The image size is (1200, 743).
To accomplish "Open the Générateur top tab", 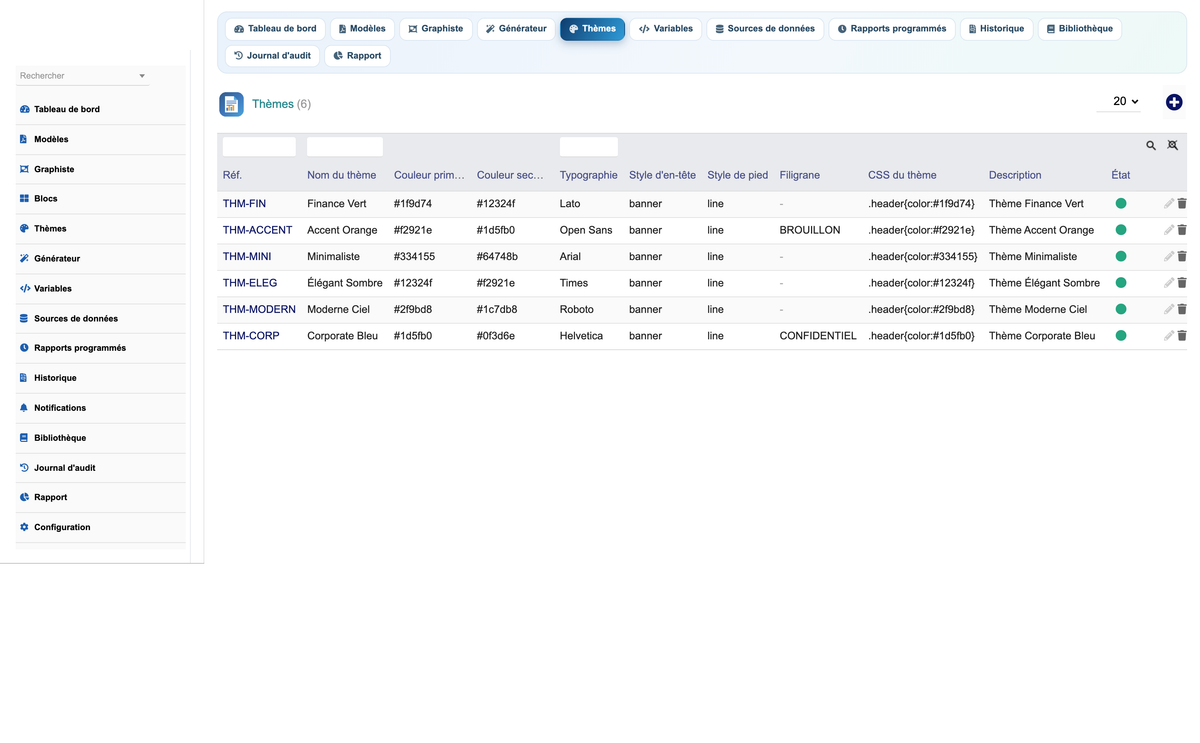I will (x=516, y=29).
